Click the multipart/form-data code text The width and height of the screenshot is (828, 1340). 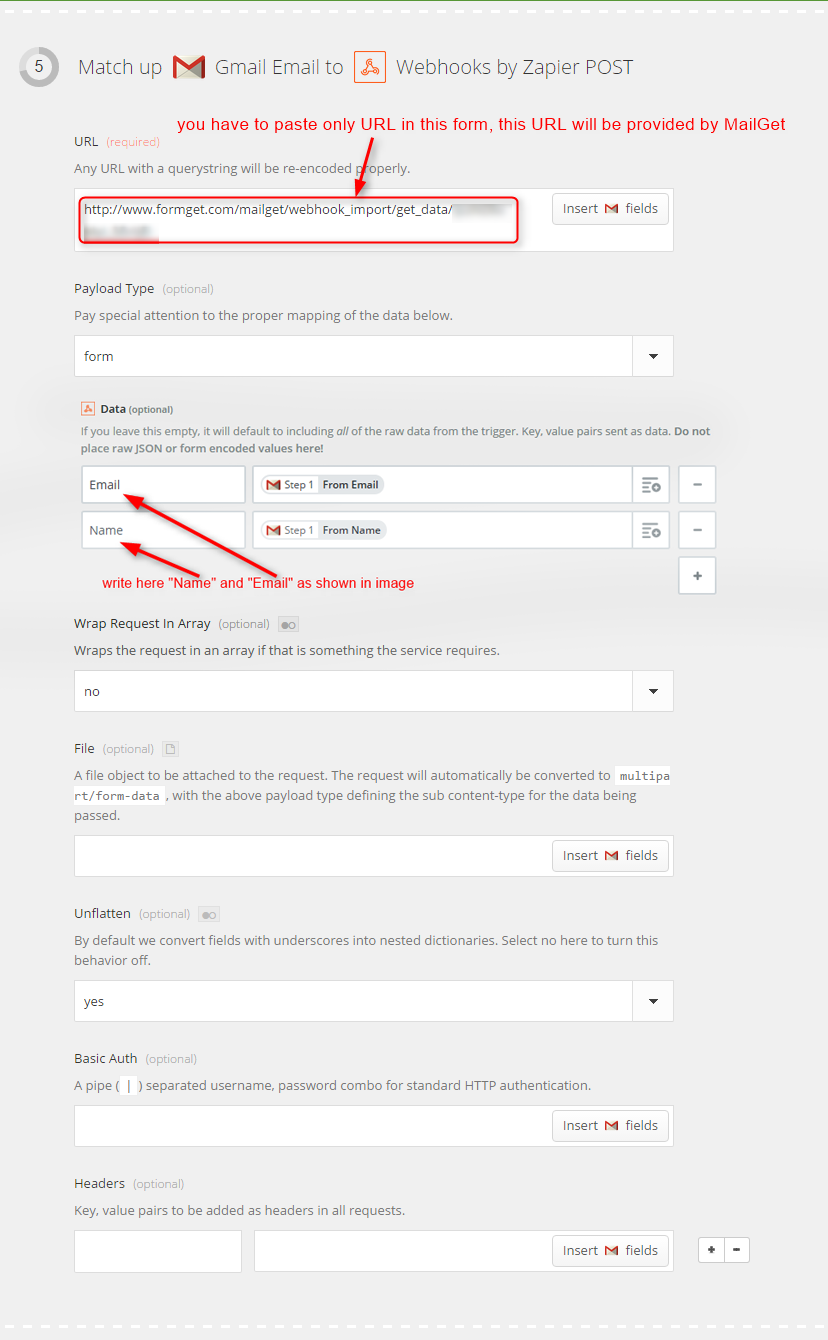pyautogui.click(x=371, y=785)
